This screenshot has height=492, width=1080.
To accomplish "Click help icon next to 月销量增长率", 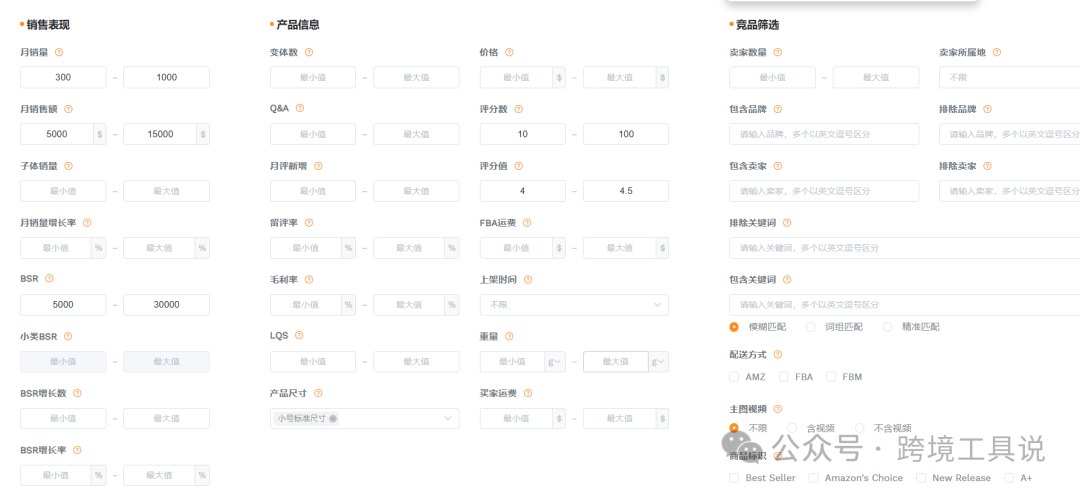I will [87, 223].
